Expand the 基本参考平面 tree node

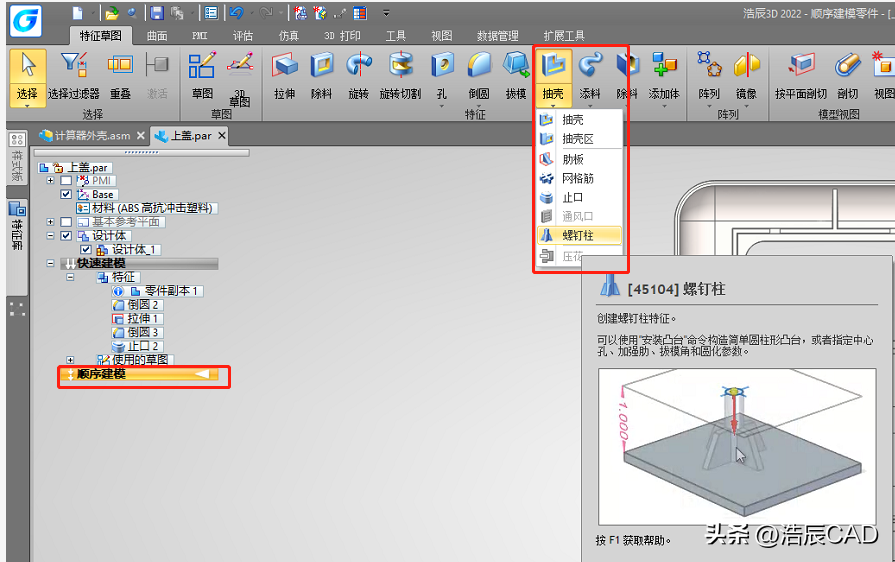coord(51,221)
